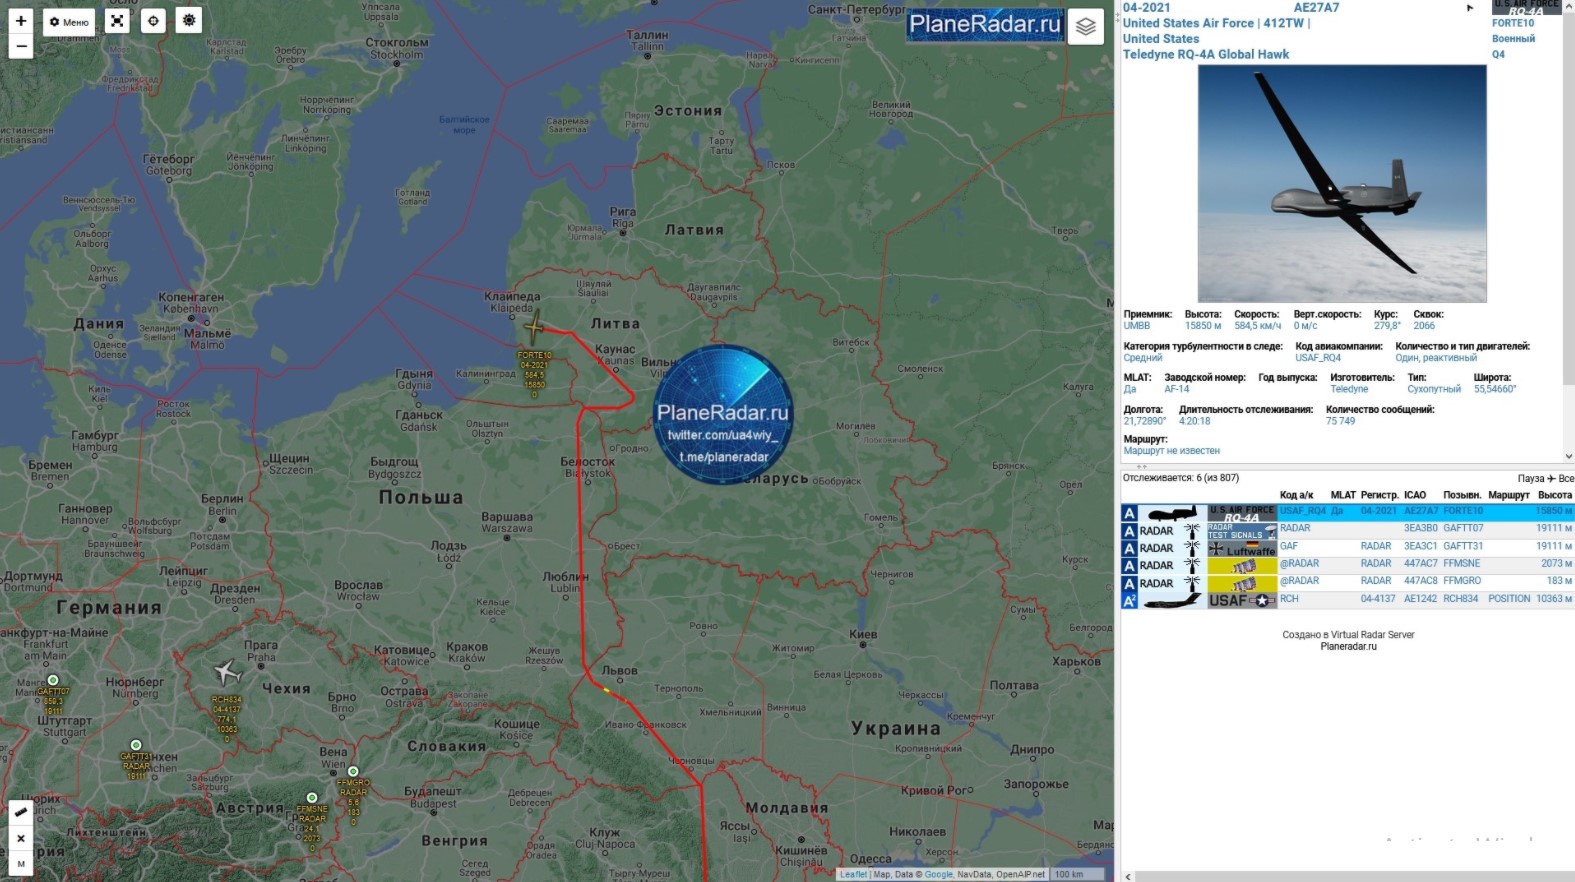
Task: Zoom out of the map
Action: click(20, 46)
